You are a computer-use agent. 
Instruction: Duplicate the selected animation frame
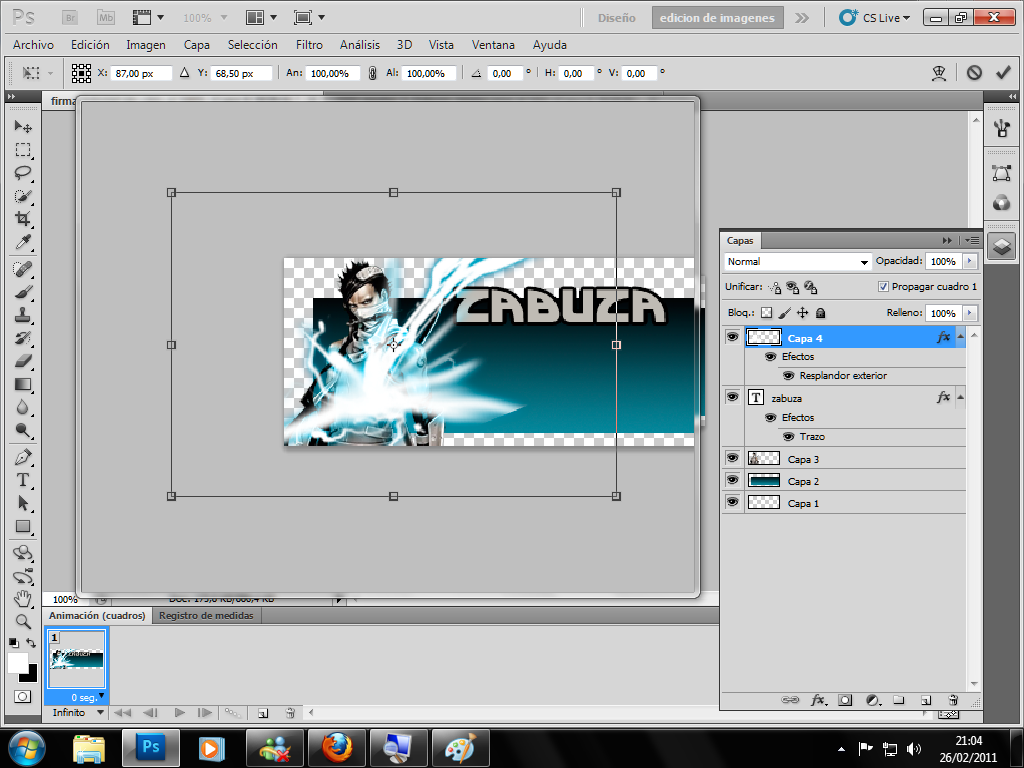tap(263, 713)
